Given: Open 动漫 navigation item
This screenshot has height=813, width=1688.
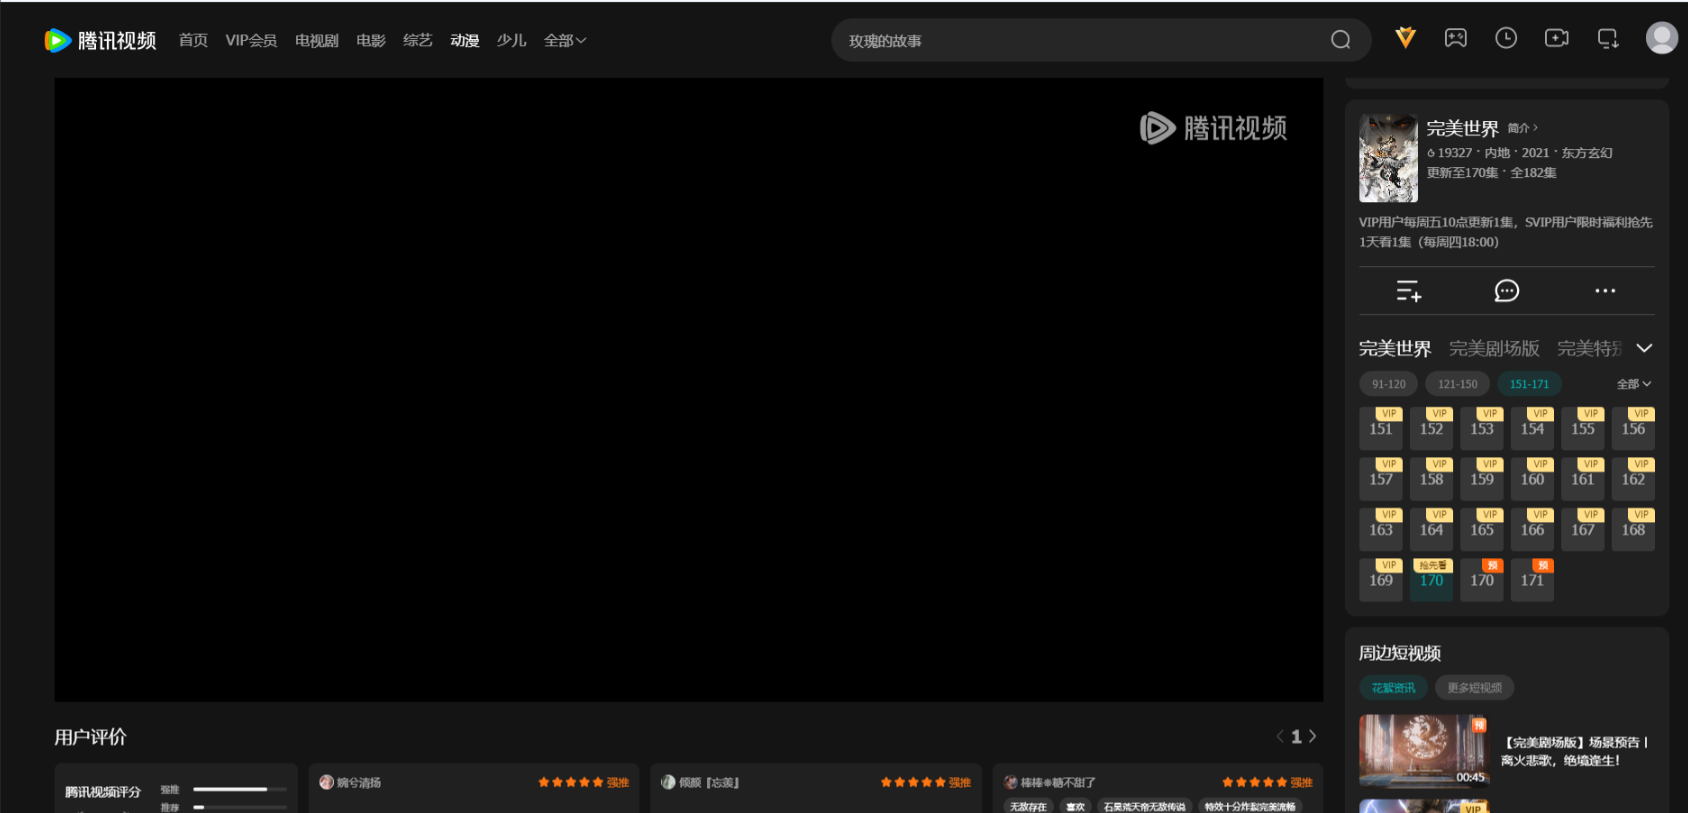Looking at the screenshot, I should [x=465, y=40].
